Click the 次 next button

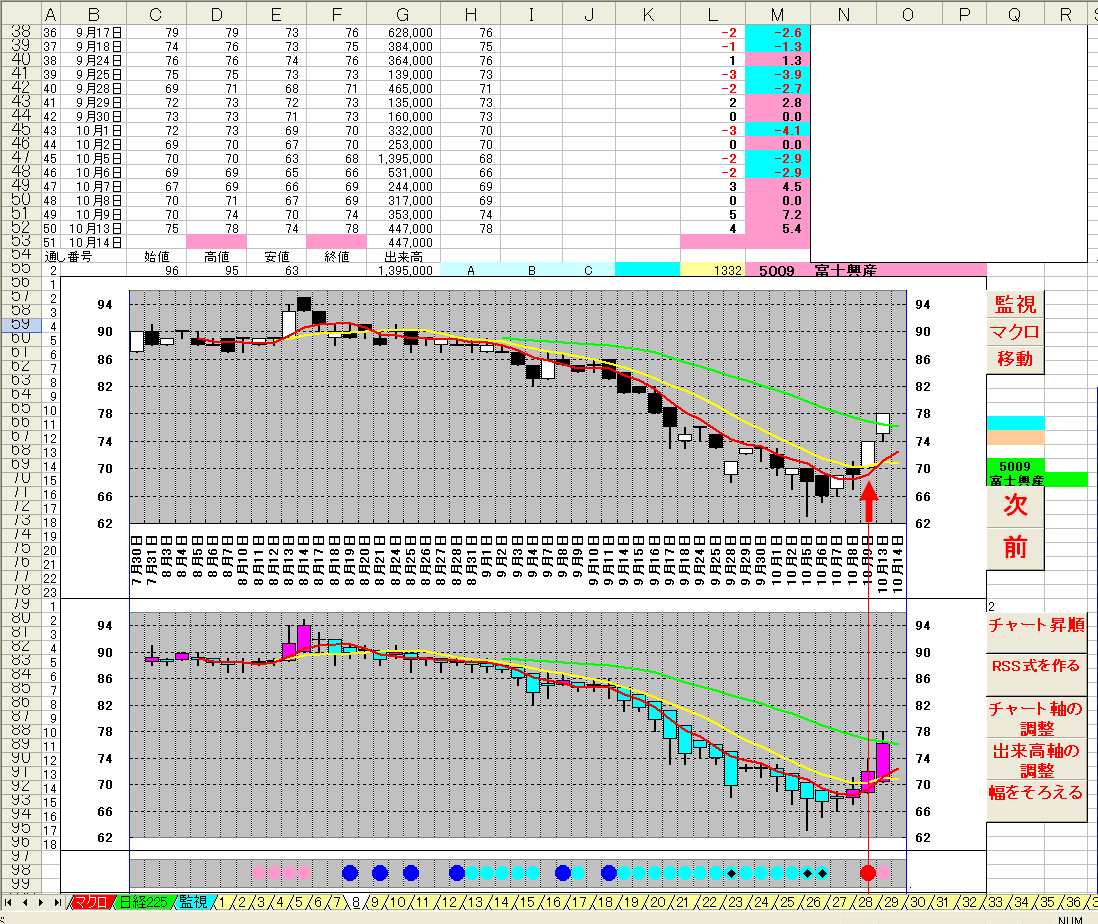tap(1015, 506)
